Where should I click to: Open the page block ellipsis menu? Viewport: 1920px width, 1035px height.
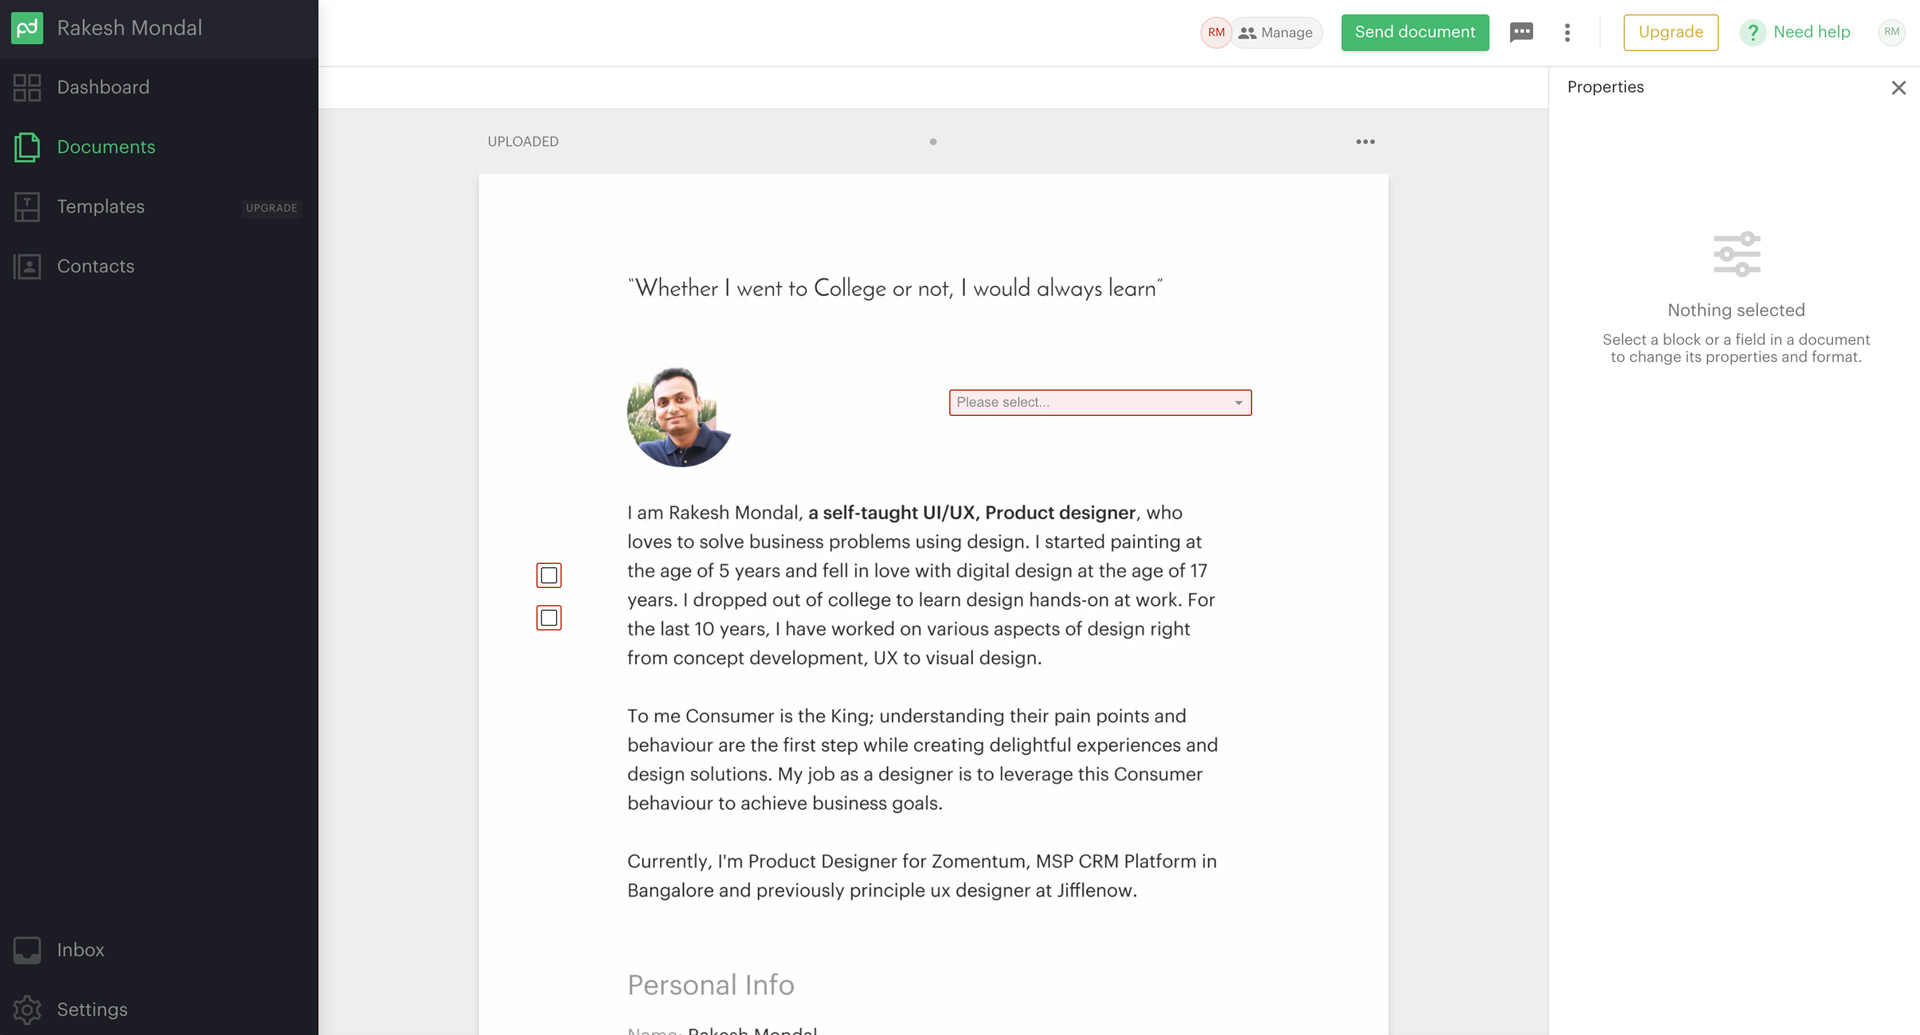pos(1365,142)
